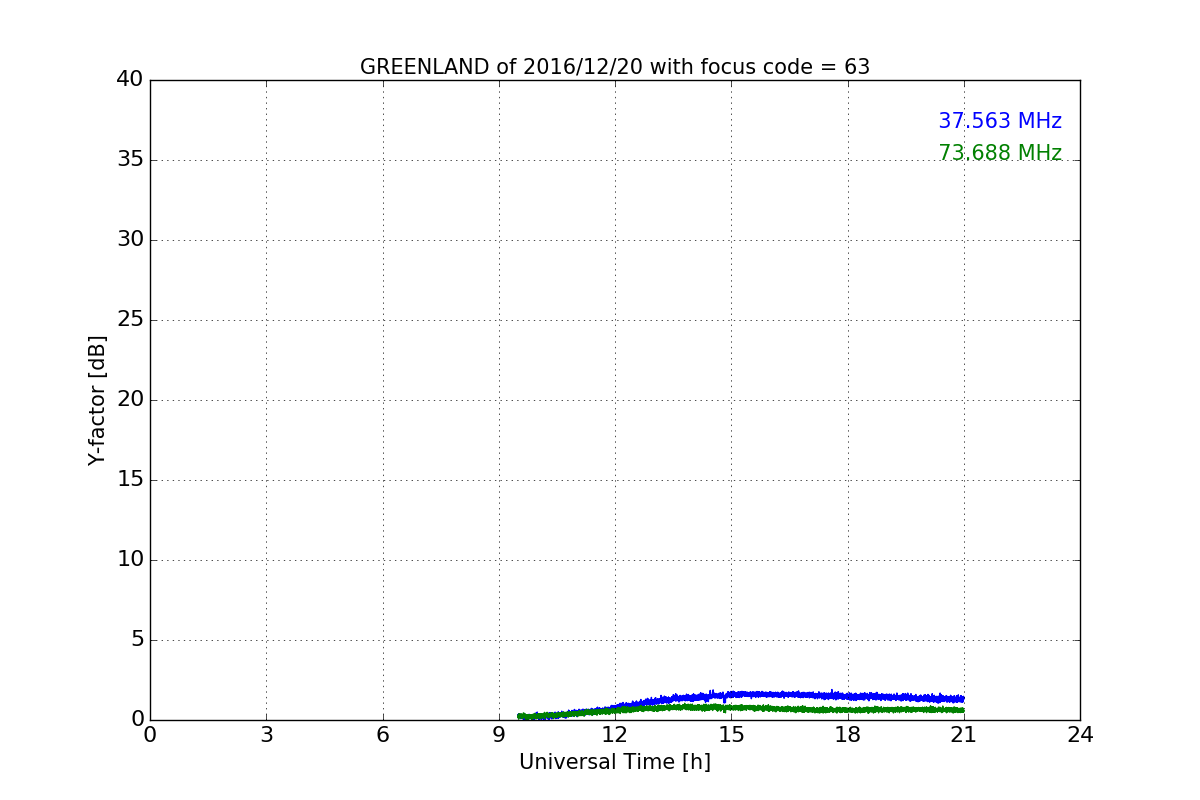Click the y-axis tick label '30'

pyautogui.click(x=130, y=240)
